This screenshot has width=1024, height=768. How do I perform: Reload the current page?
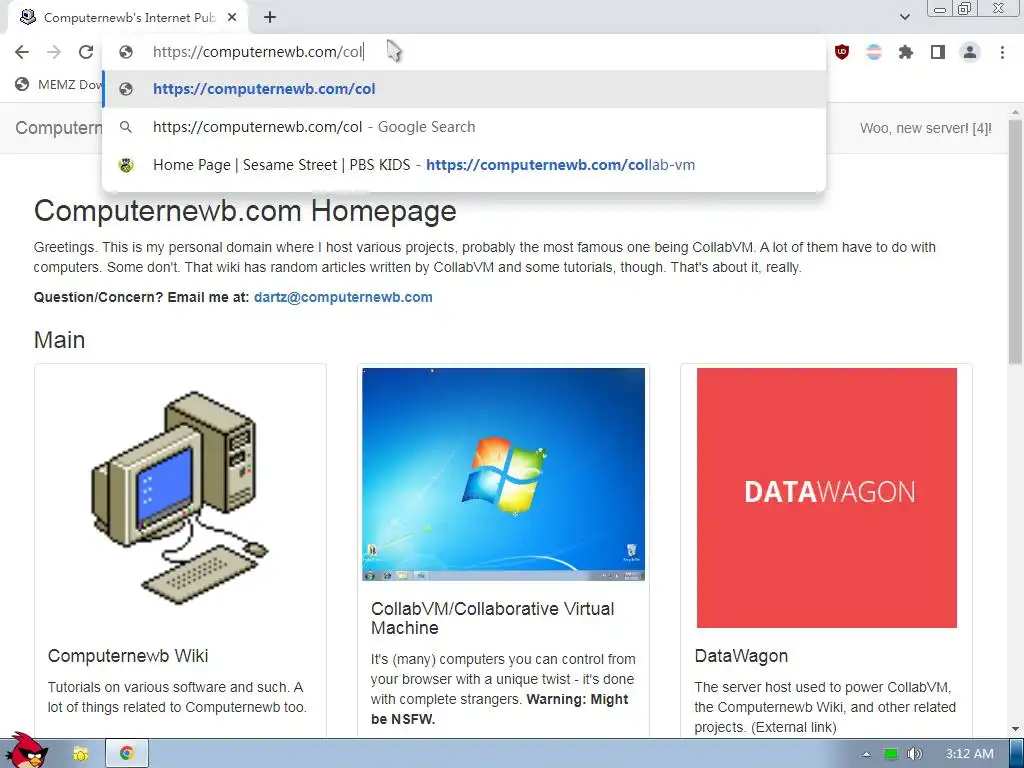tap(86, 52)
